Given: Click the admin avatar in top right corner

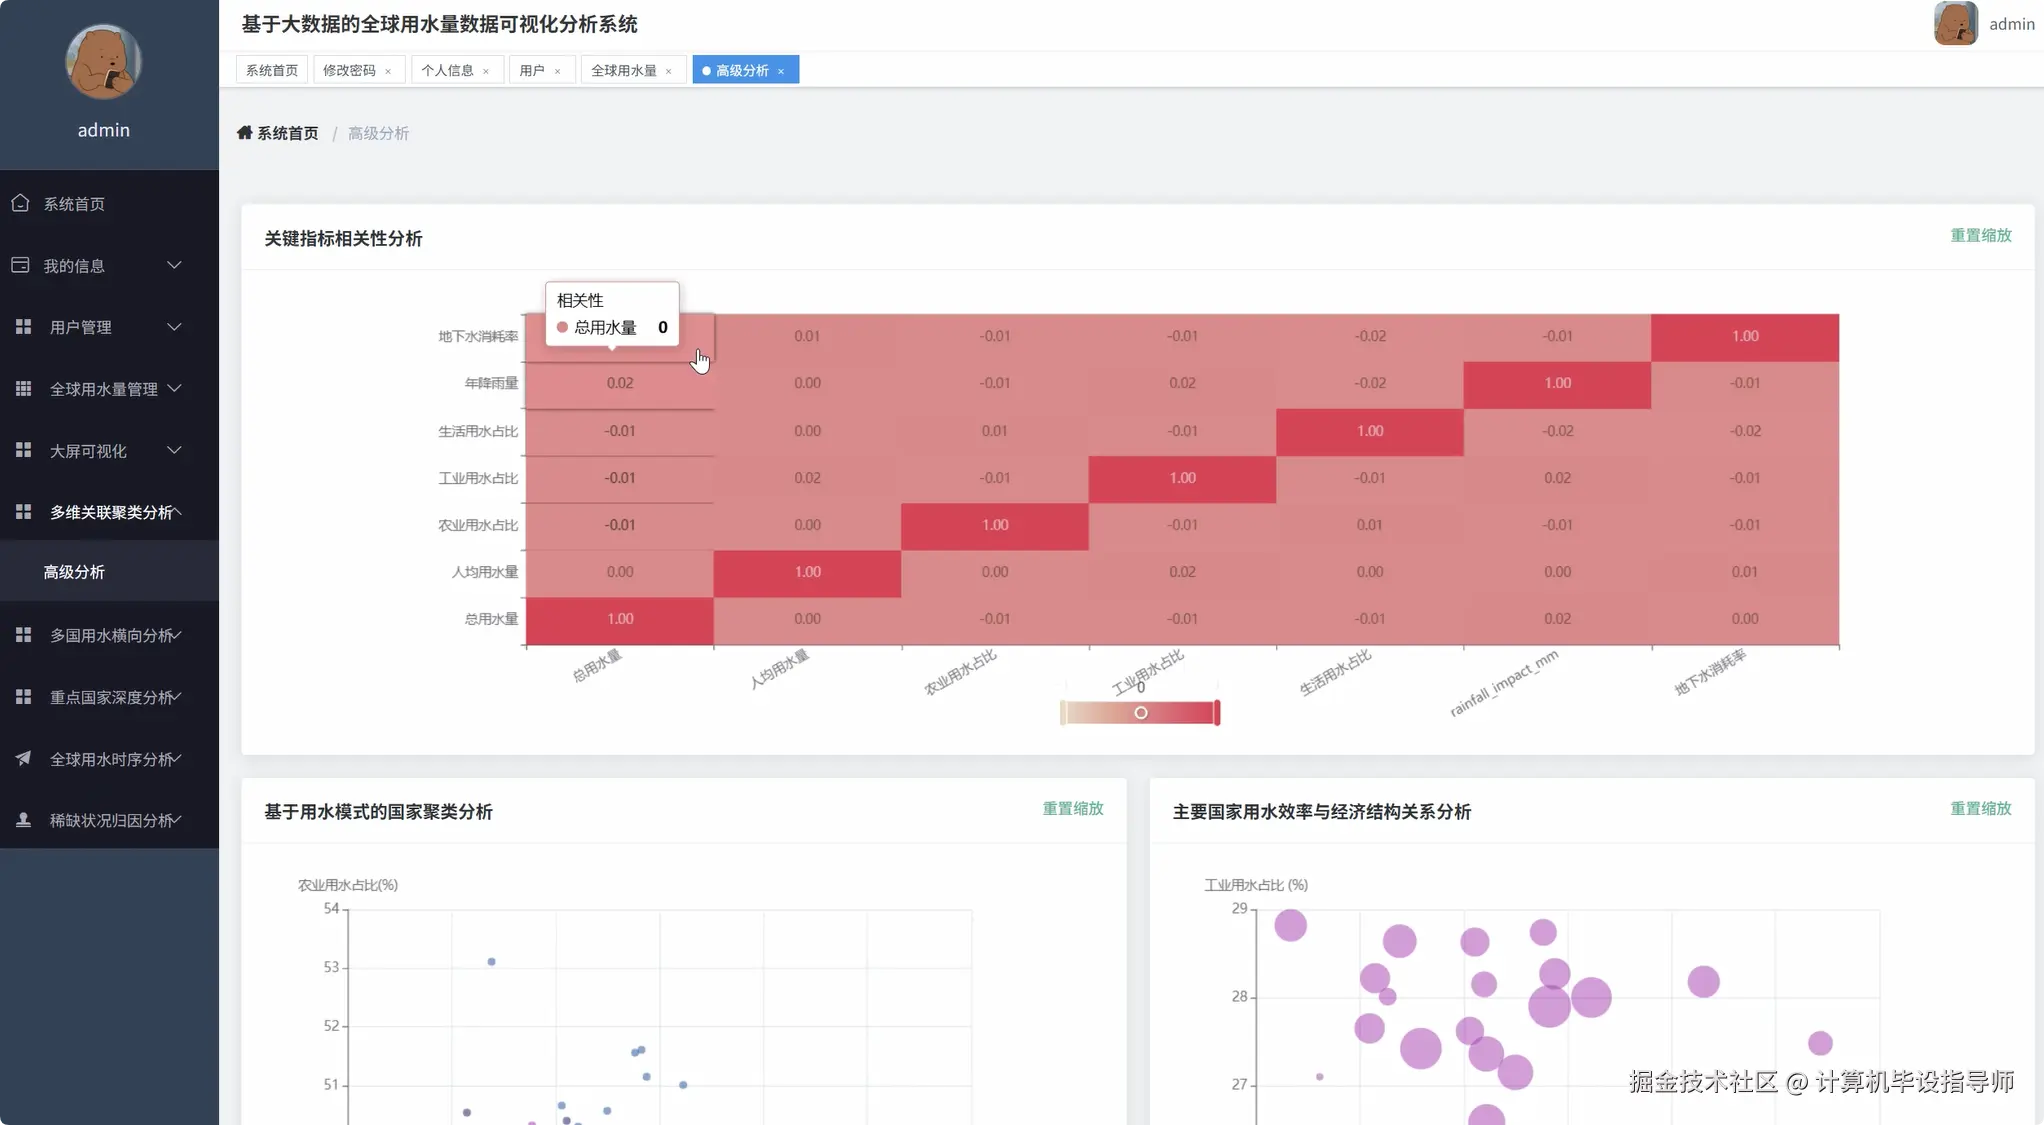Looking at the screenshot, I should [x=1955, y=23].
